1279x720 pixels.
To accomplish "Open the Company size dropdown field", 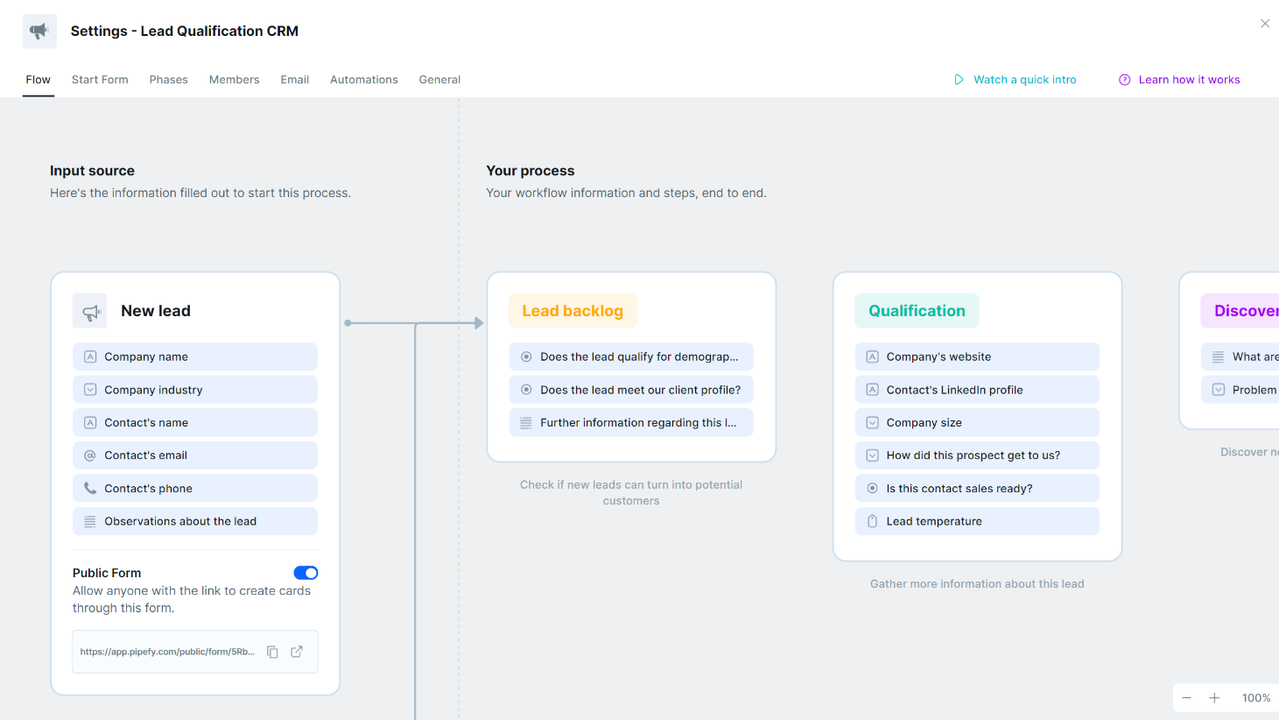I will pyautogui.click(x=976, y=423).
